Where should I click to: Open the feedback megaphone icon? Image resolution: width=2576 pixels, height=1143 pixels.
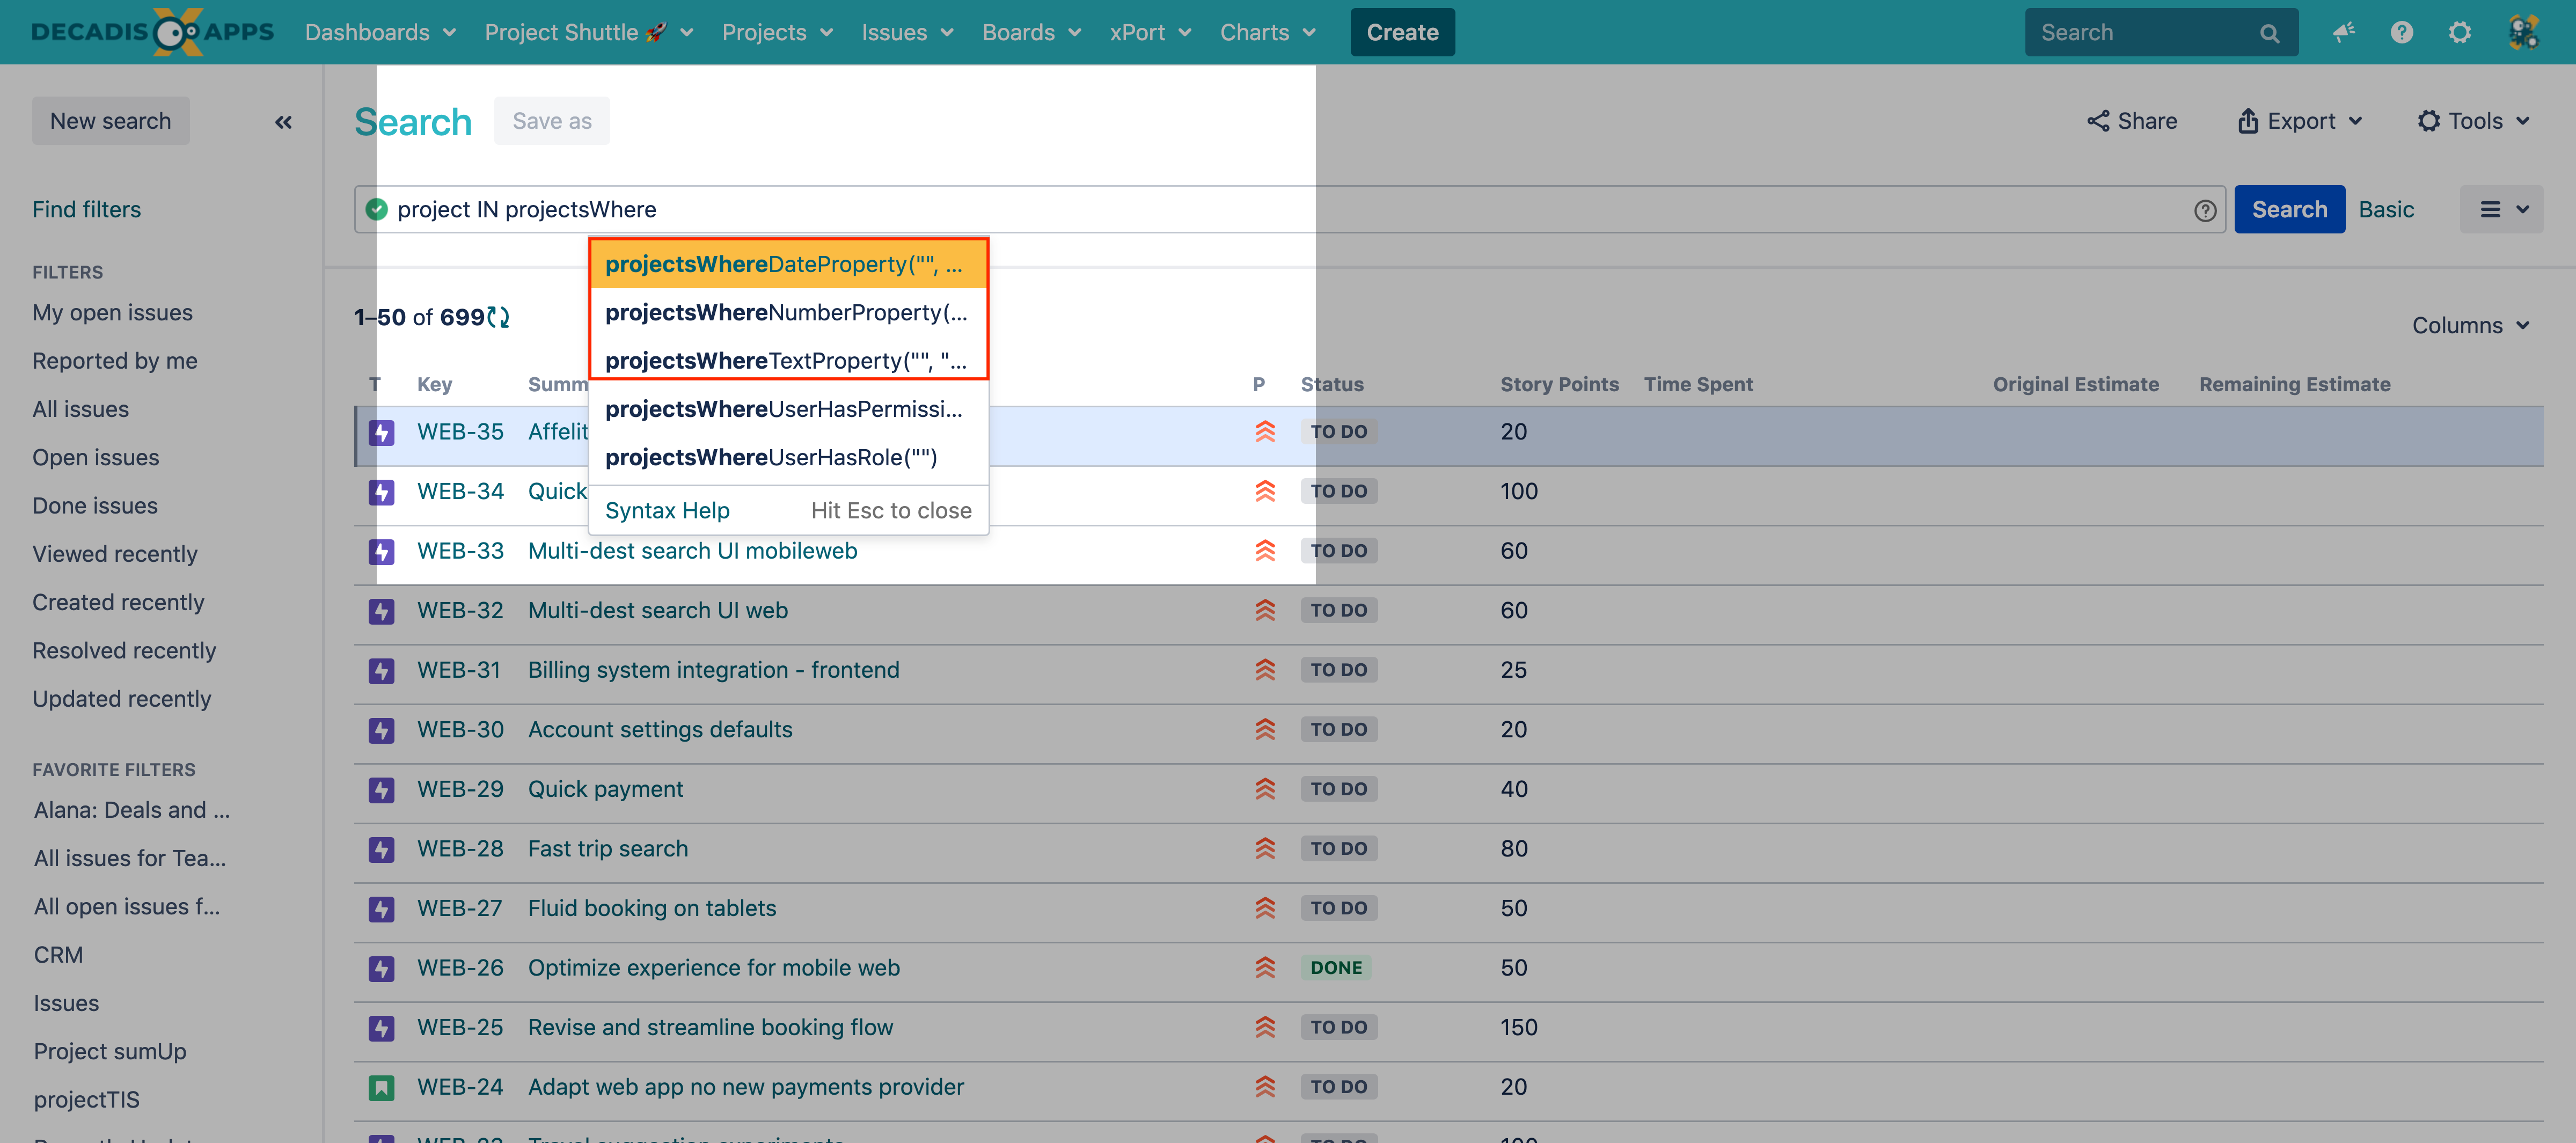[x=2343, y=32]
